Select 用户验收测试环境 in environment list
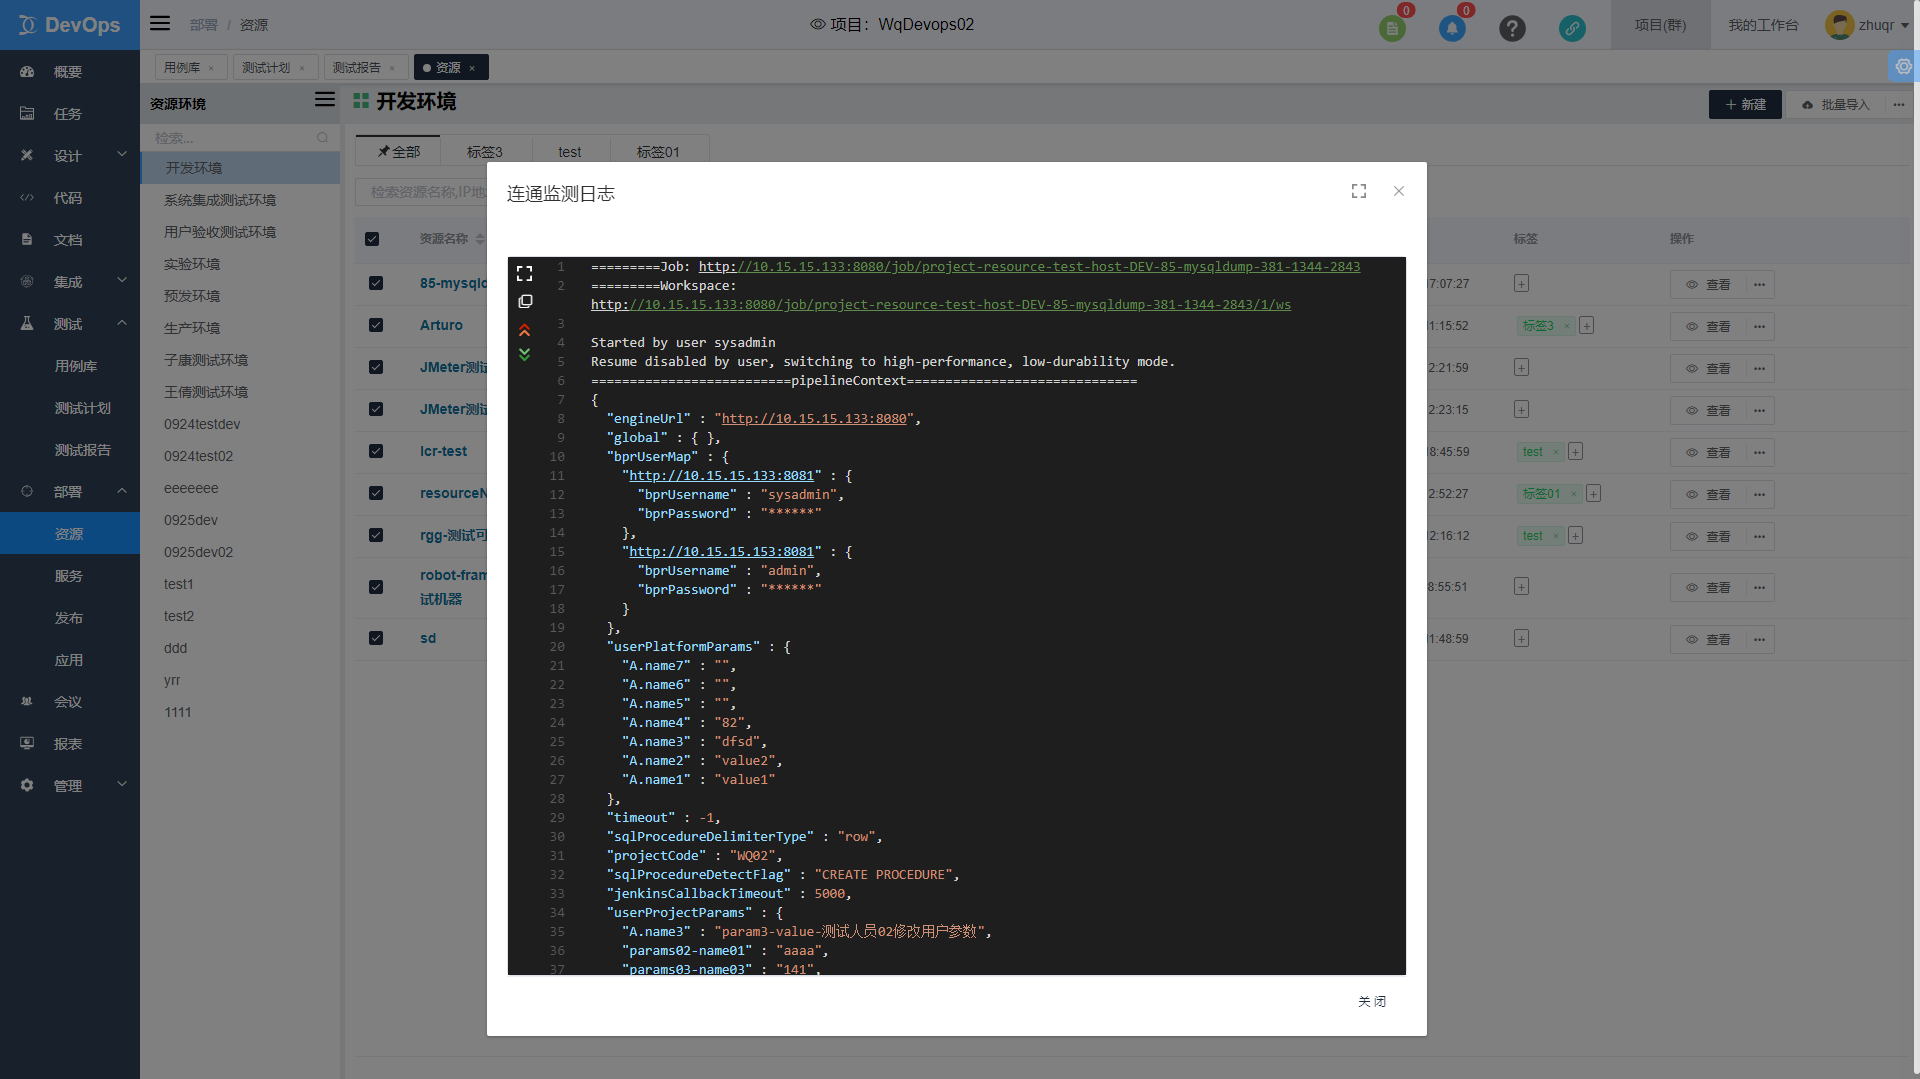The image size is (1920, 1079). [x=220, y=232]
